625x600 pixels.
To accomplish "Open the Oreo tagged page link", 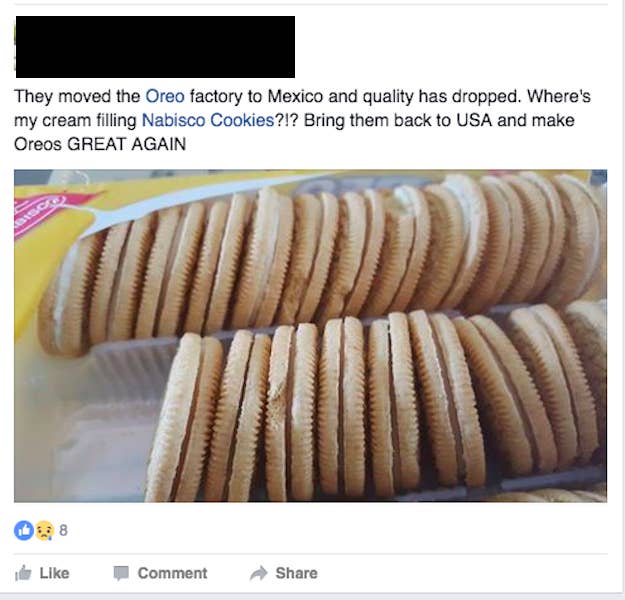I will 165,96.
